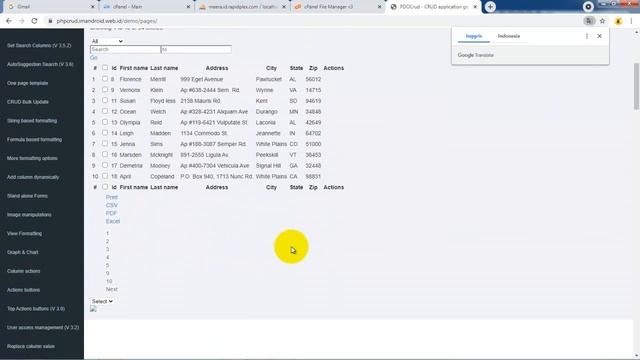Focus the Search text field
The height and width of the screenshot is (360, 640).
point(125,49)
